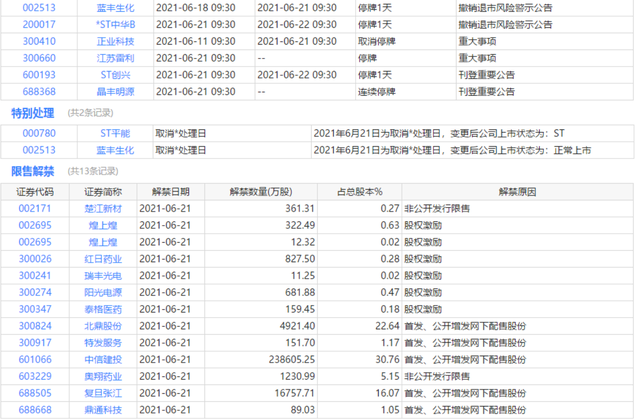
Task: Click stock code 300347
Action: [35, 309]
